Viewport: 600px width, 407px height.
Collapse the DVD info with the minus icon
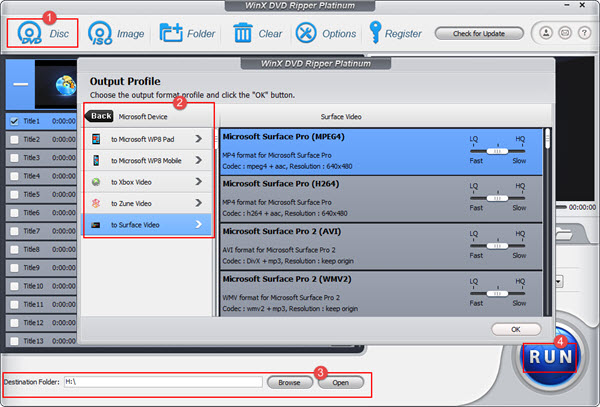[x=21, y=84]
